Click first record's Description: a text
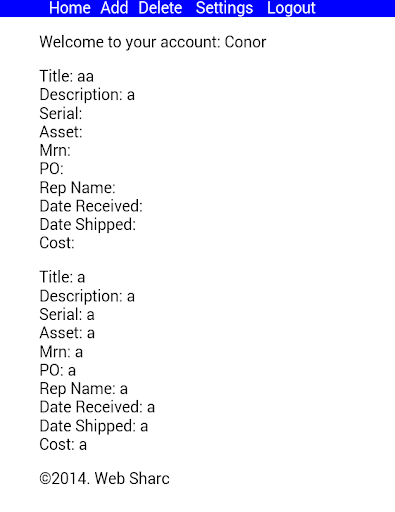The height and width of the screenshot is (512, 395). (x=87, y=95)
